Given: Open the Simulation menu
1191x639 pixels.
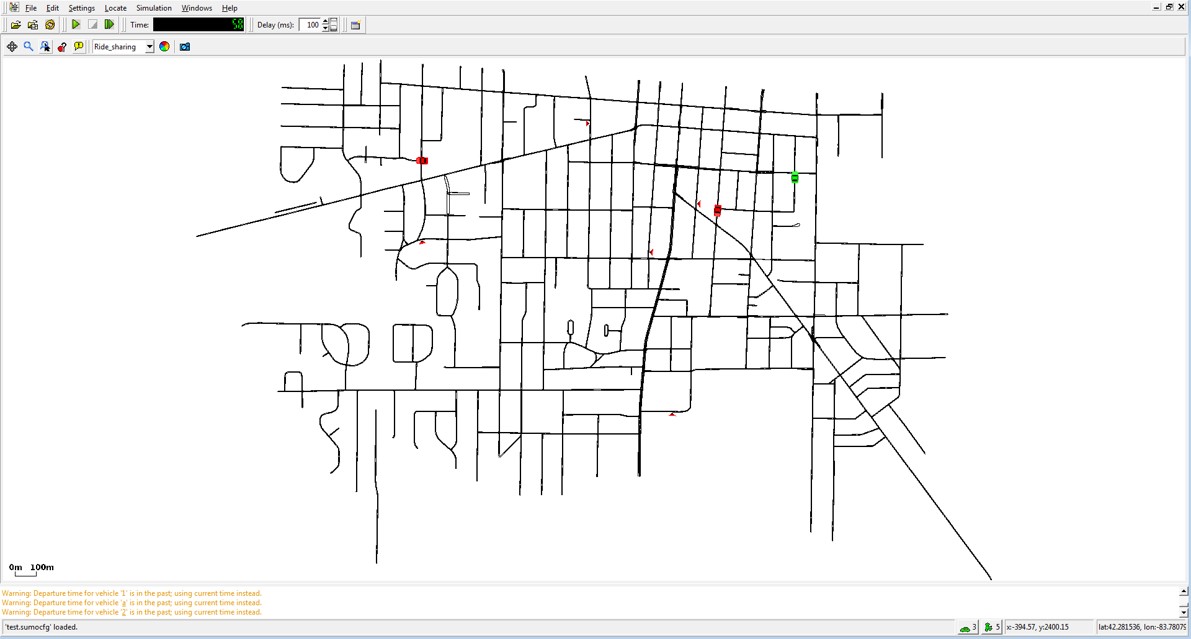Looking at the screenshot, I should click(153, 8).
